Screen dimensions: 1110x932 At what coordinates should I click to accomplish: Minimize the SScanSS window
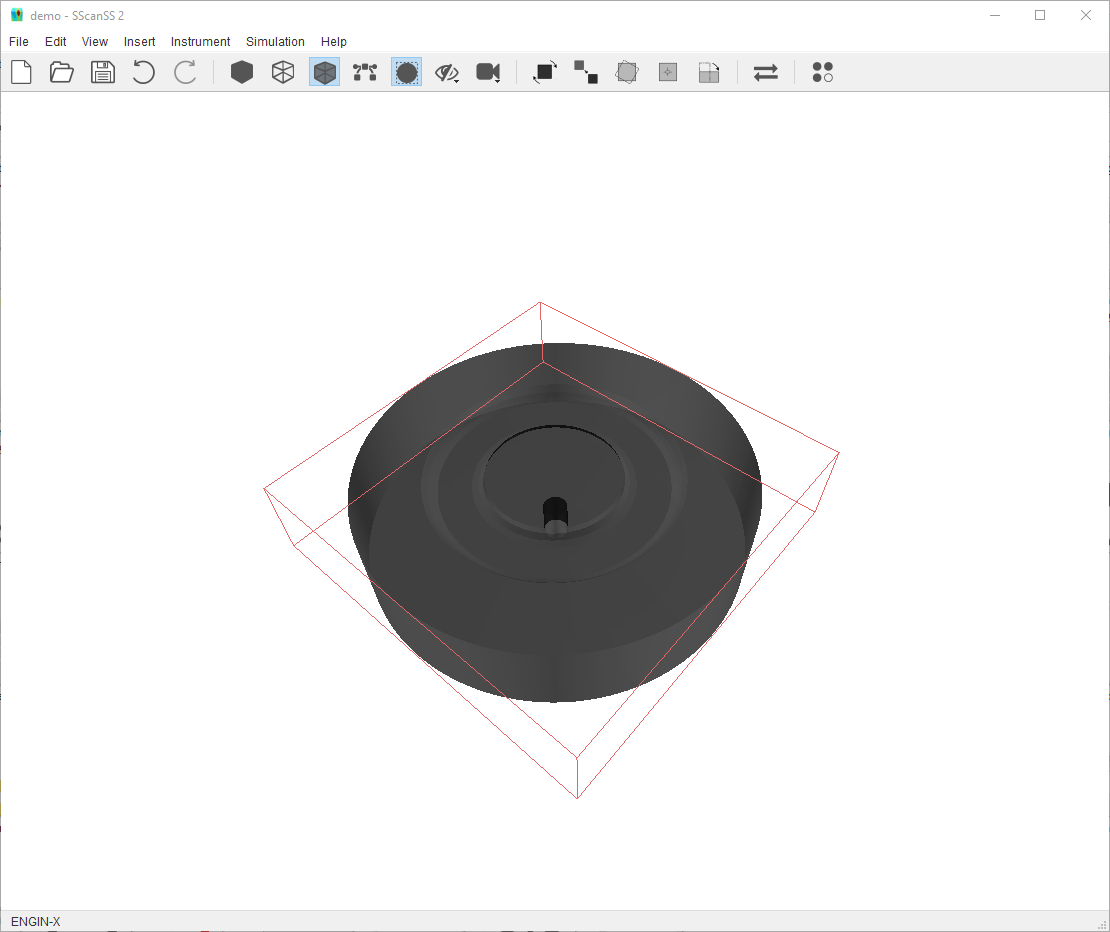coord(995,15)
